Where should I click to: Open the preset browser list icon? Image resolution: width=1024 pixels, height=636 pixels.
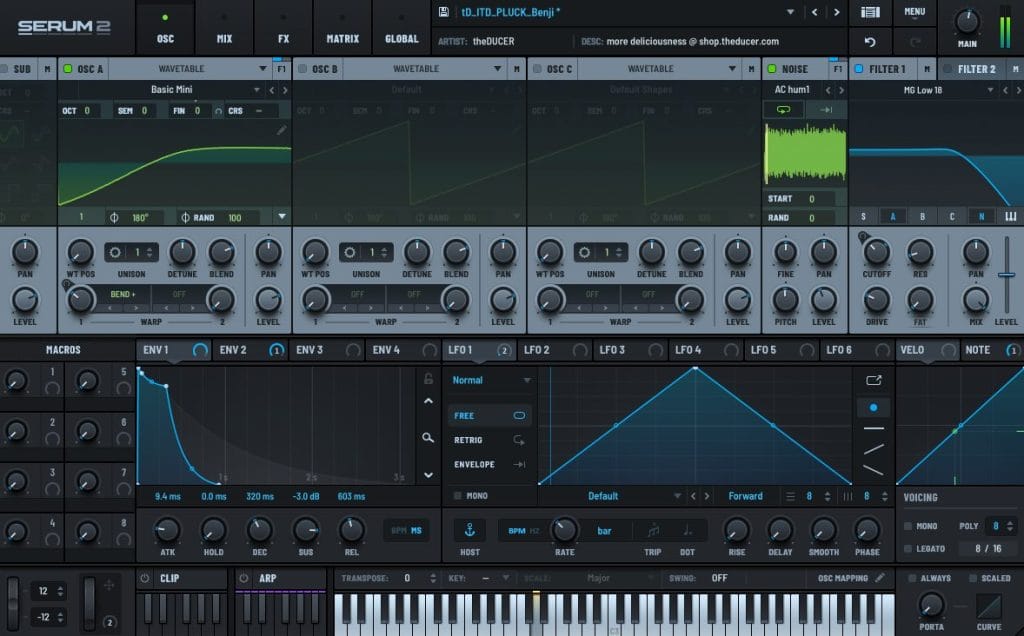point(870,12)
